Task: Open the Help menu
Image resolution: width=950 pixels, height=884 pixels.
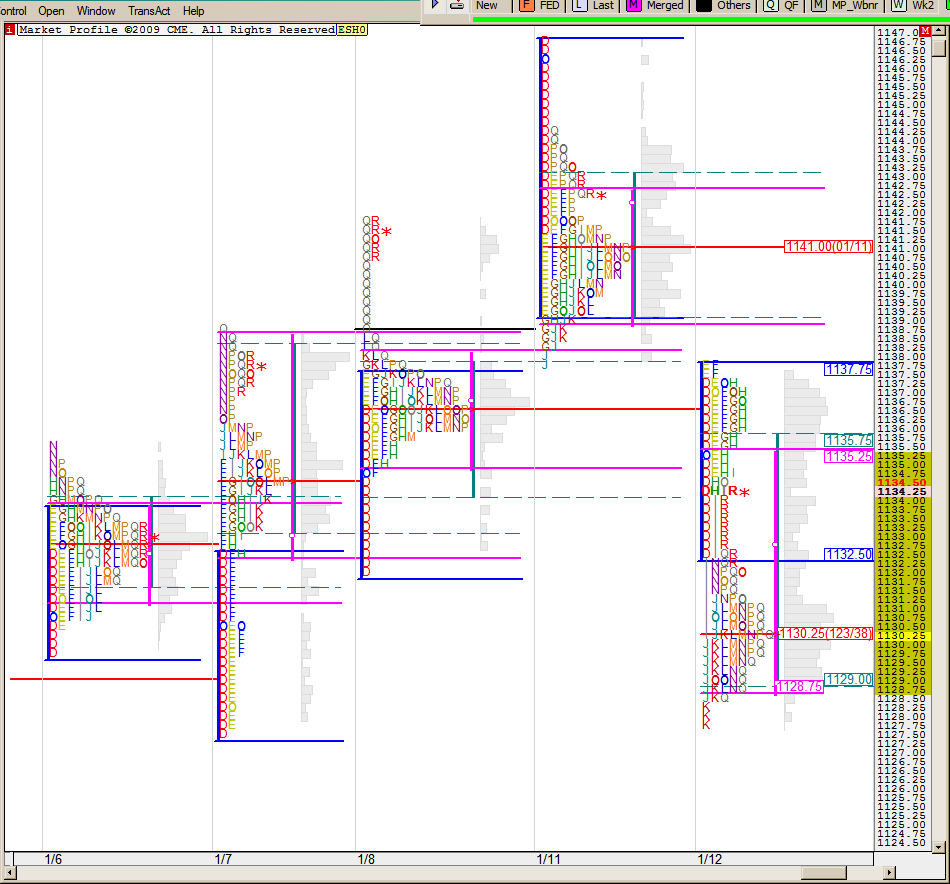Action: 194,11
